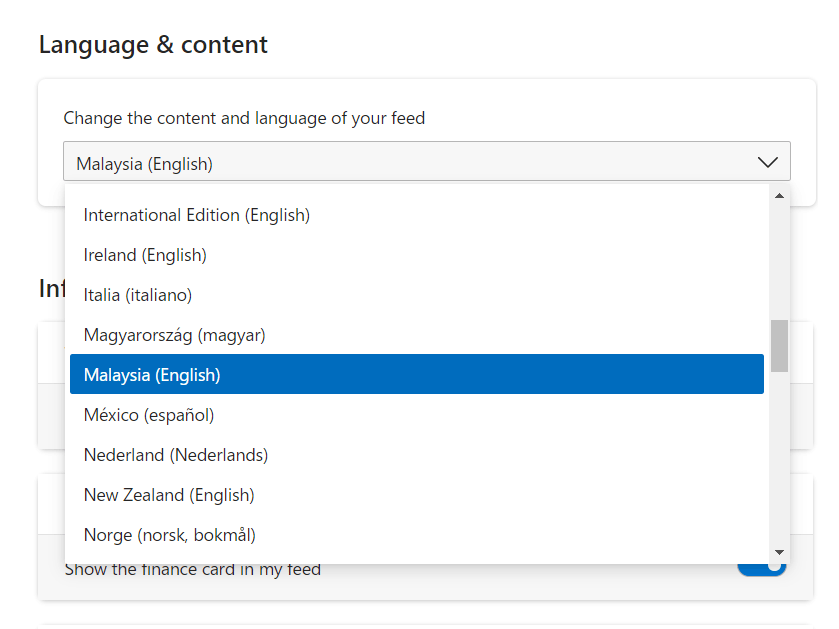This screenshot has height=629, width=839.
Task: Click the scrollbar track above the thumb
Action: point(779,260)
